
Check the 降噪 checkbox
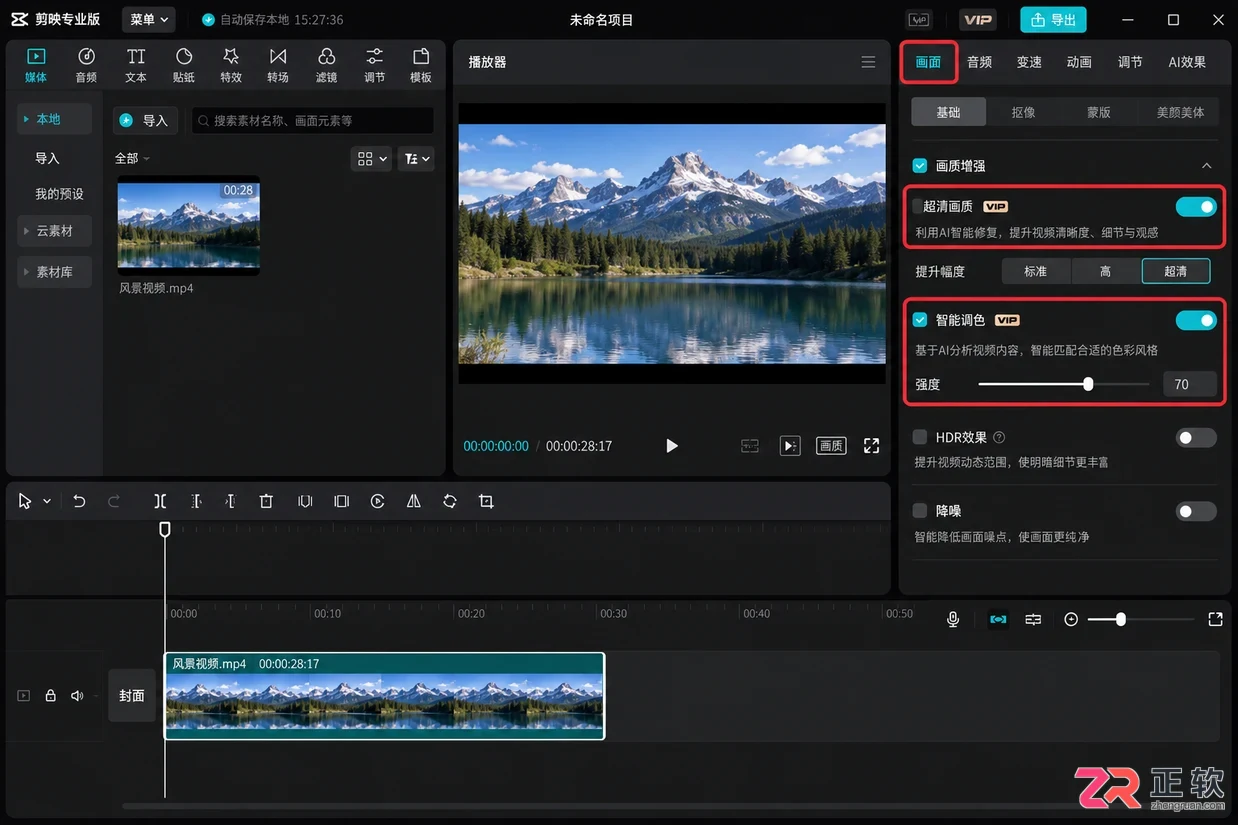(x=920, y=511)
